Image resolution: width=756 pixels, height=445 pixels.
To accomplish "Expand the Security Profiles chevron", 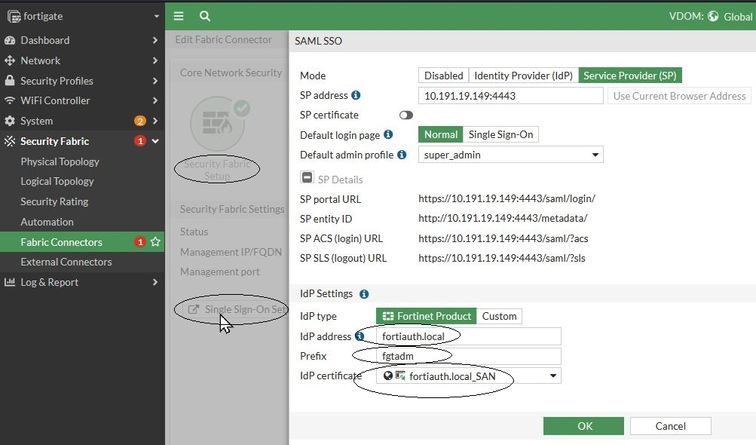I will click(155, 81).
